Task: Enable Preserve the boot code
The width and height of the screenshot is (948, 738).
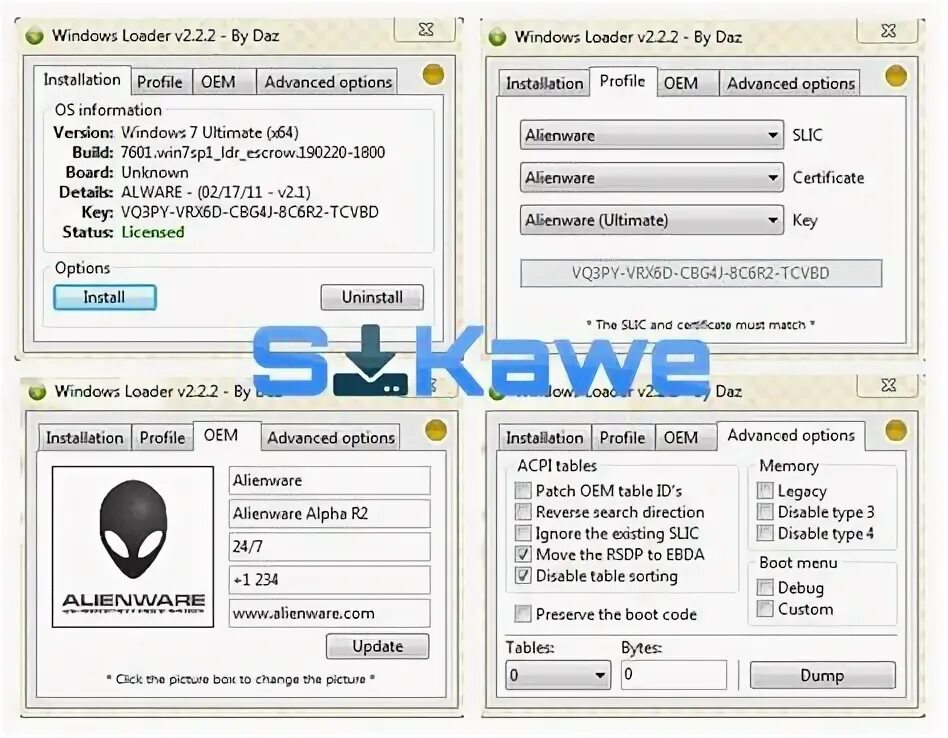Action: (x=522, y=614)
